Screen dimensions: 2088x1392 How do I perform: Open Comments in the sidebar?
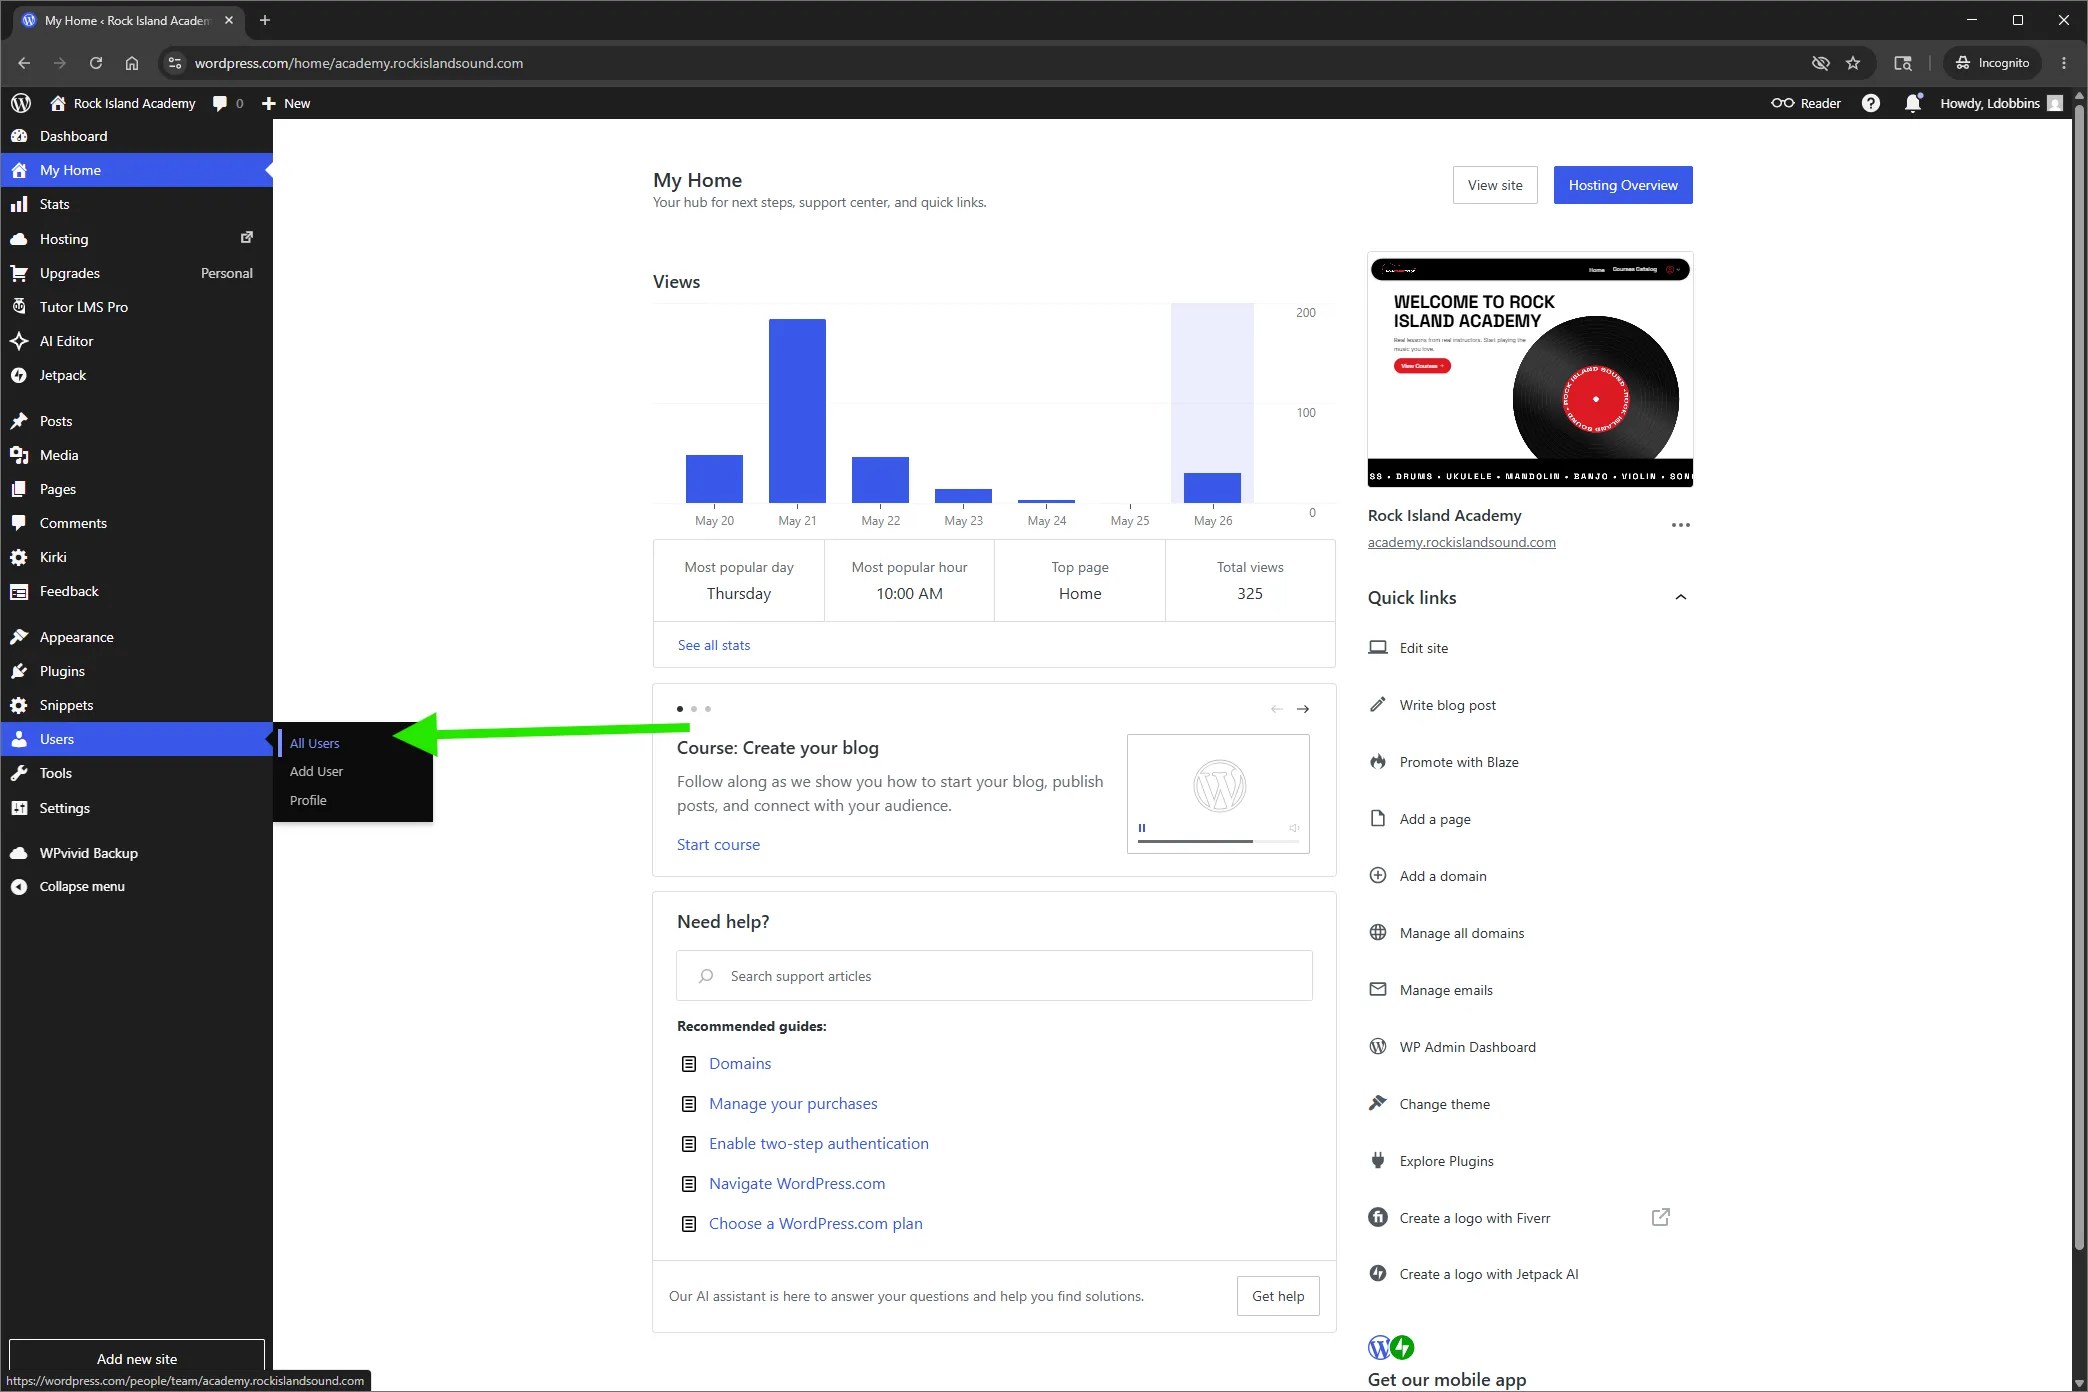(x=136, y=523)
